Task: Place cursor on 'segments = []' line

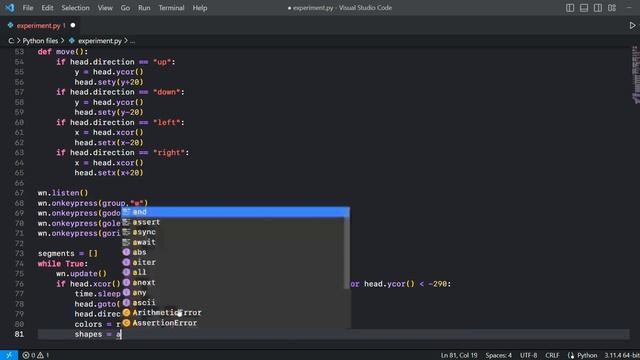Action: pyautogui.click(x=68, y=253)
